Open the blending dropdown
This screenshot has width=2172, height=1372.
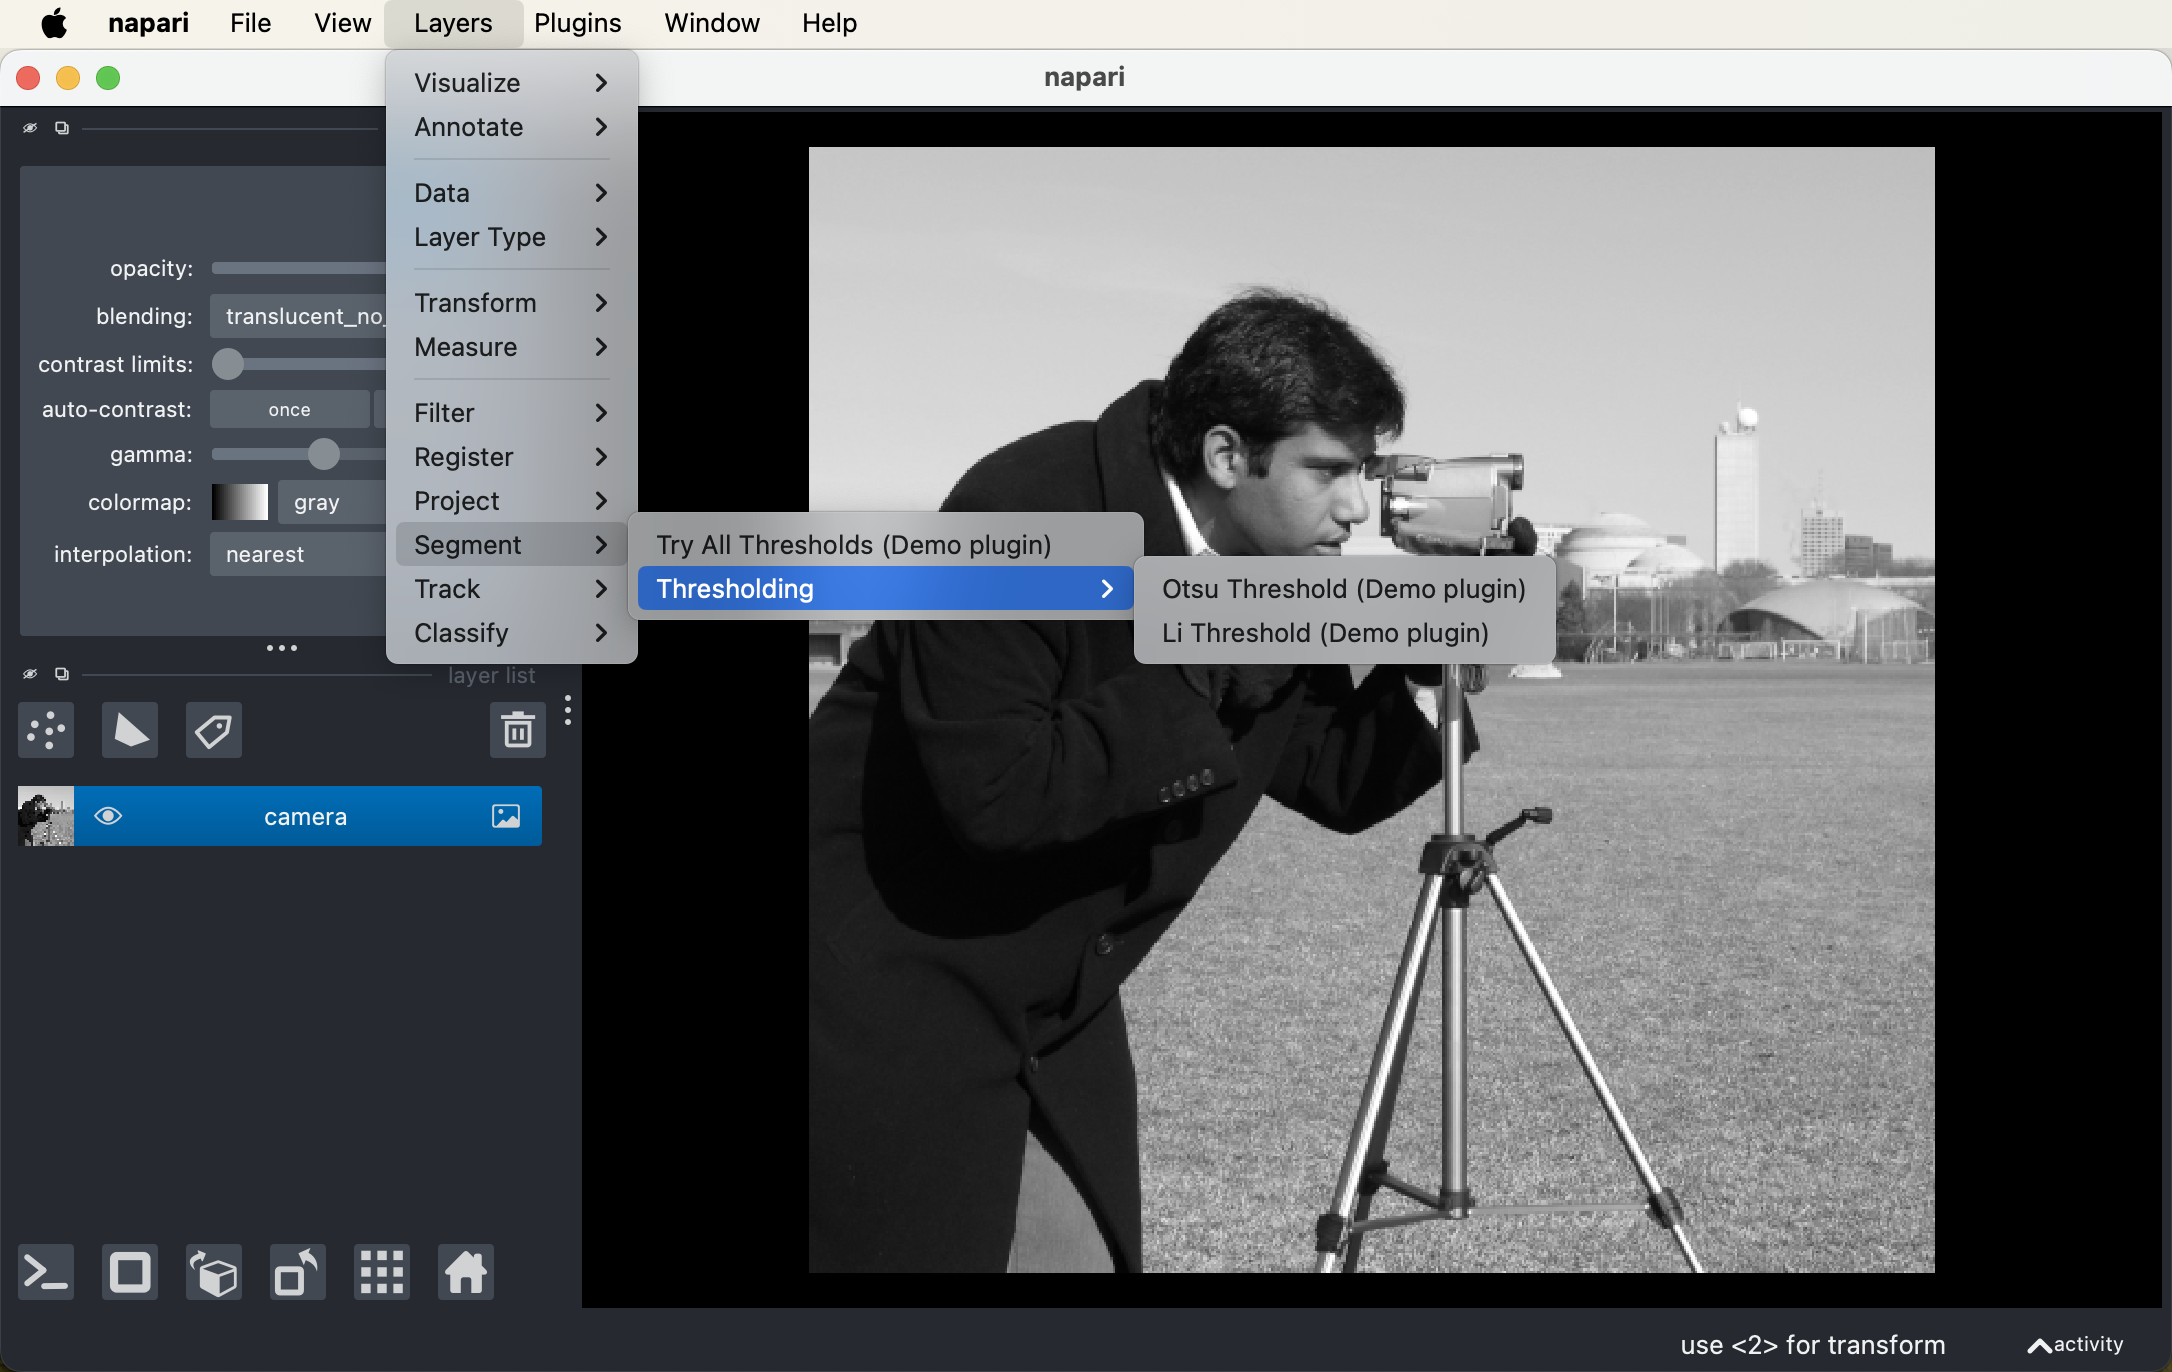point(299,315)
